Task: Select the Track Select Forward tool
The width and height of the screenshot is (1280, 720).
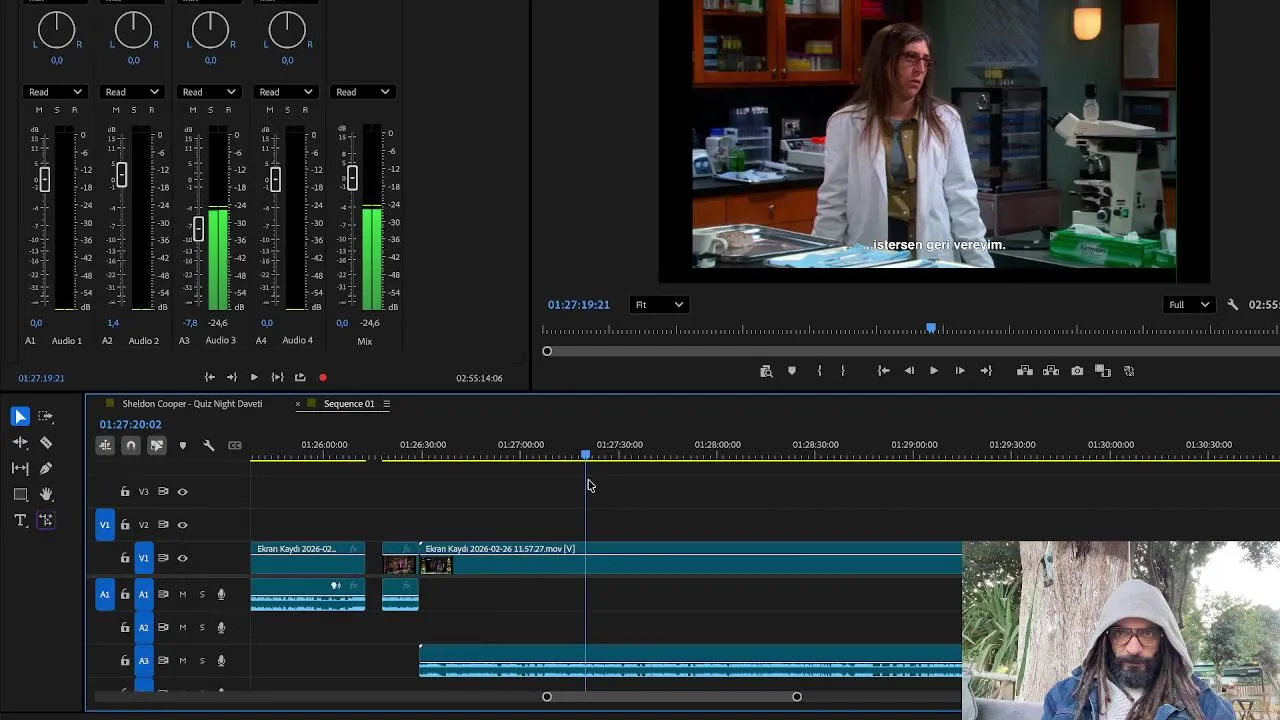Action: click(x=46, y=416)
